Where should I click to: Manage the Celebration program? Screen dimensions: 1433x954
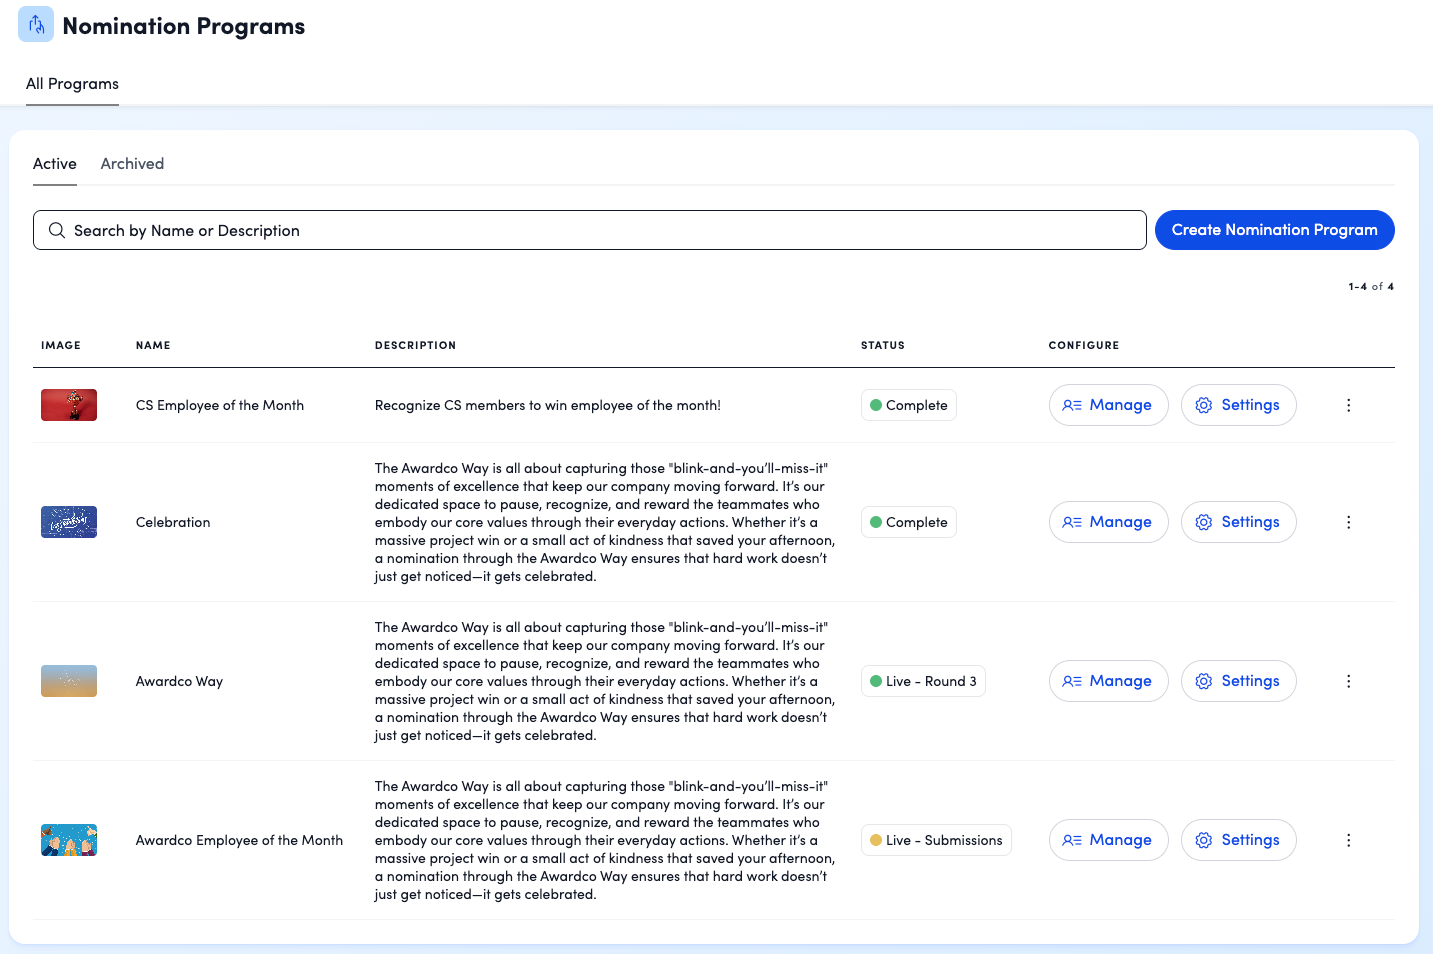(x=1108, y=522)
